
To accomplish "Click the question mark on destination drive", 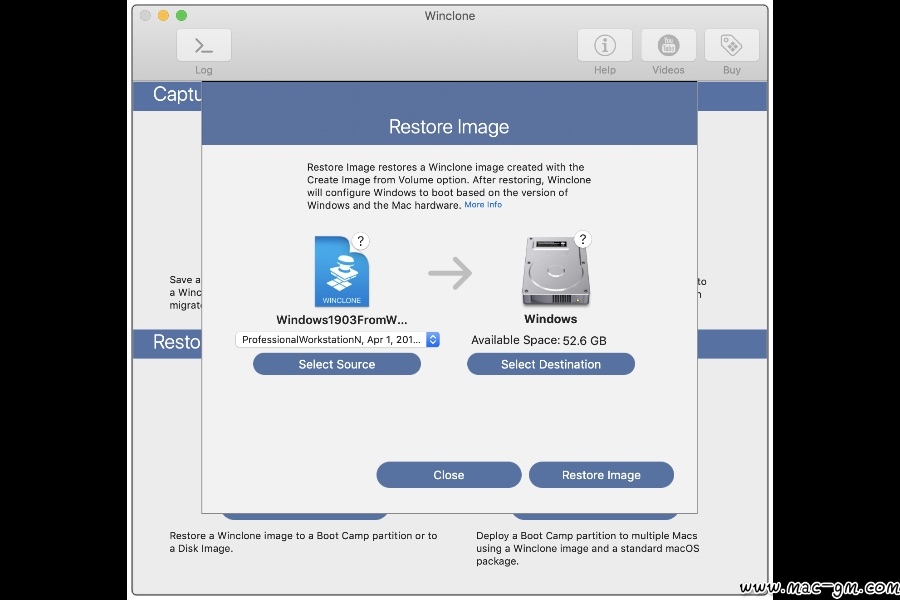I will pyautogui.click(x=583, y=239).
